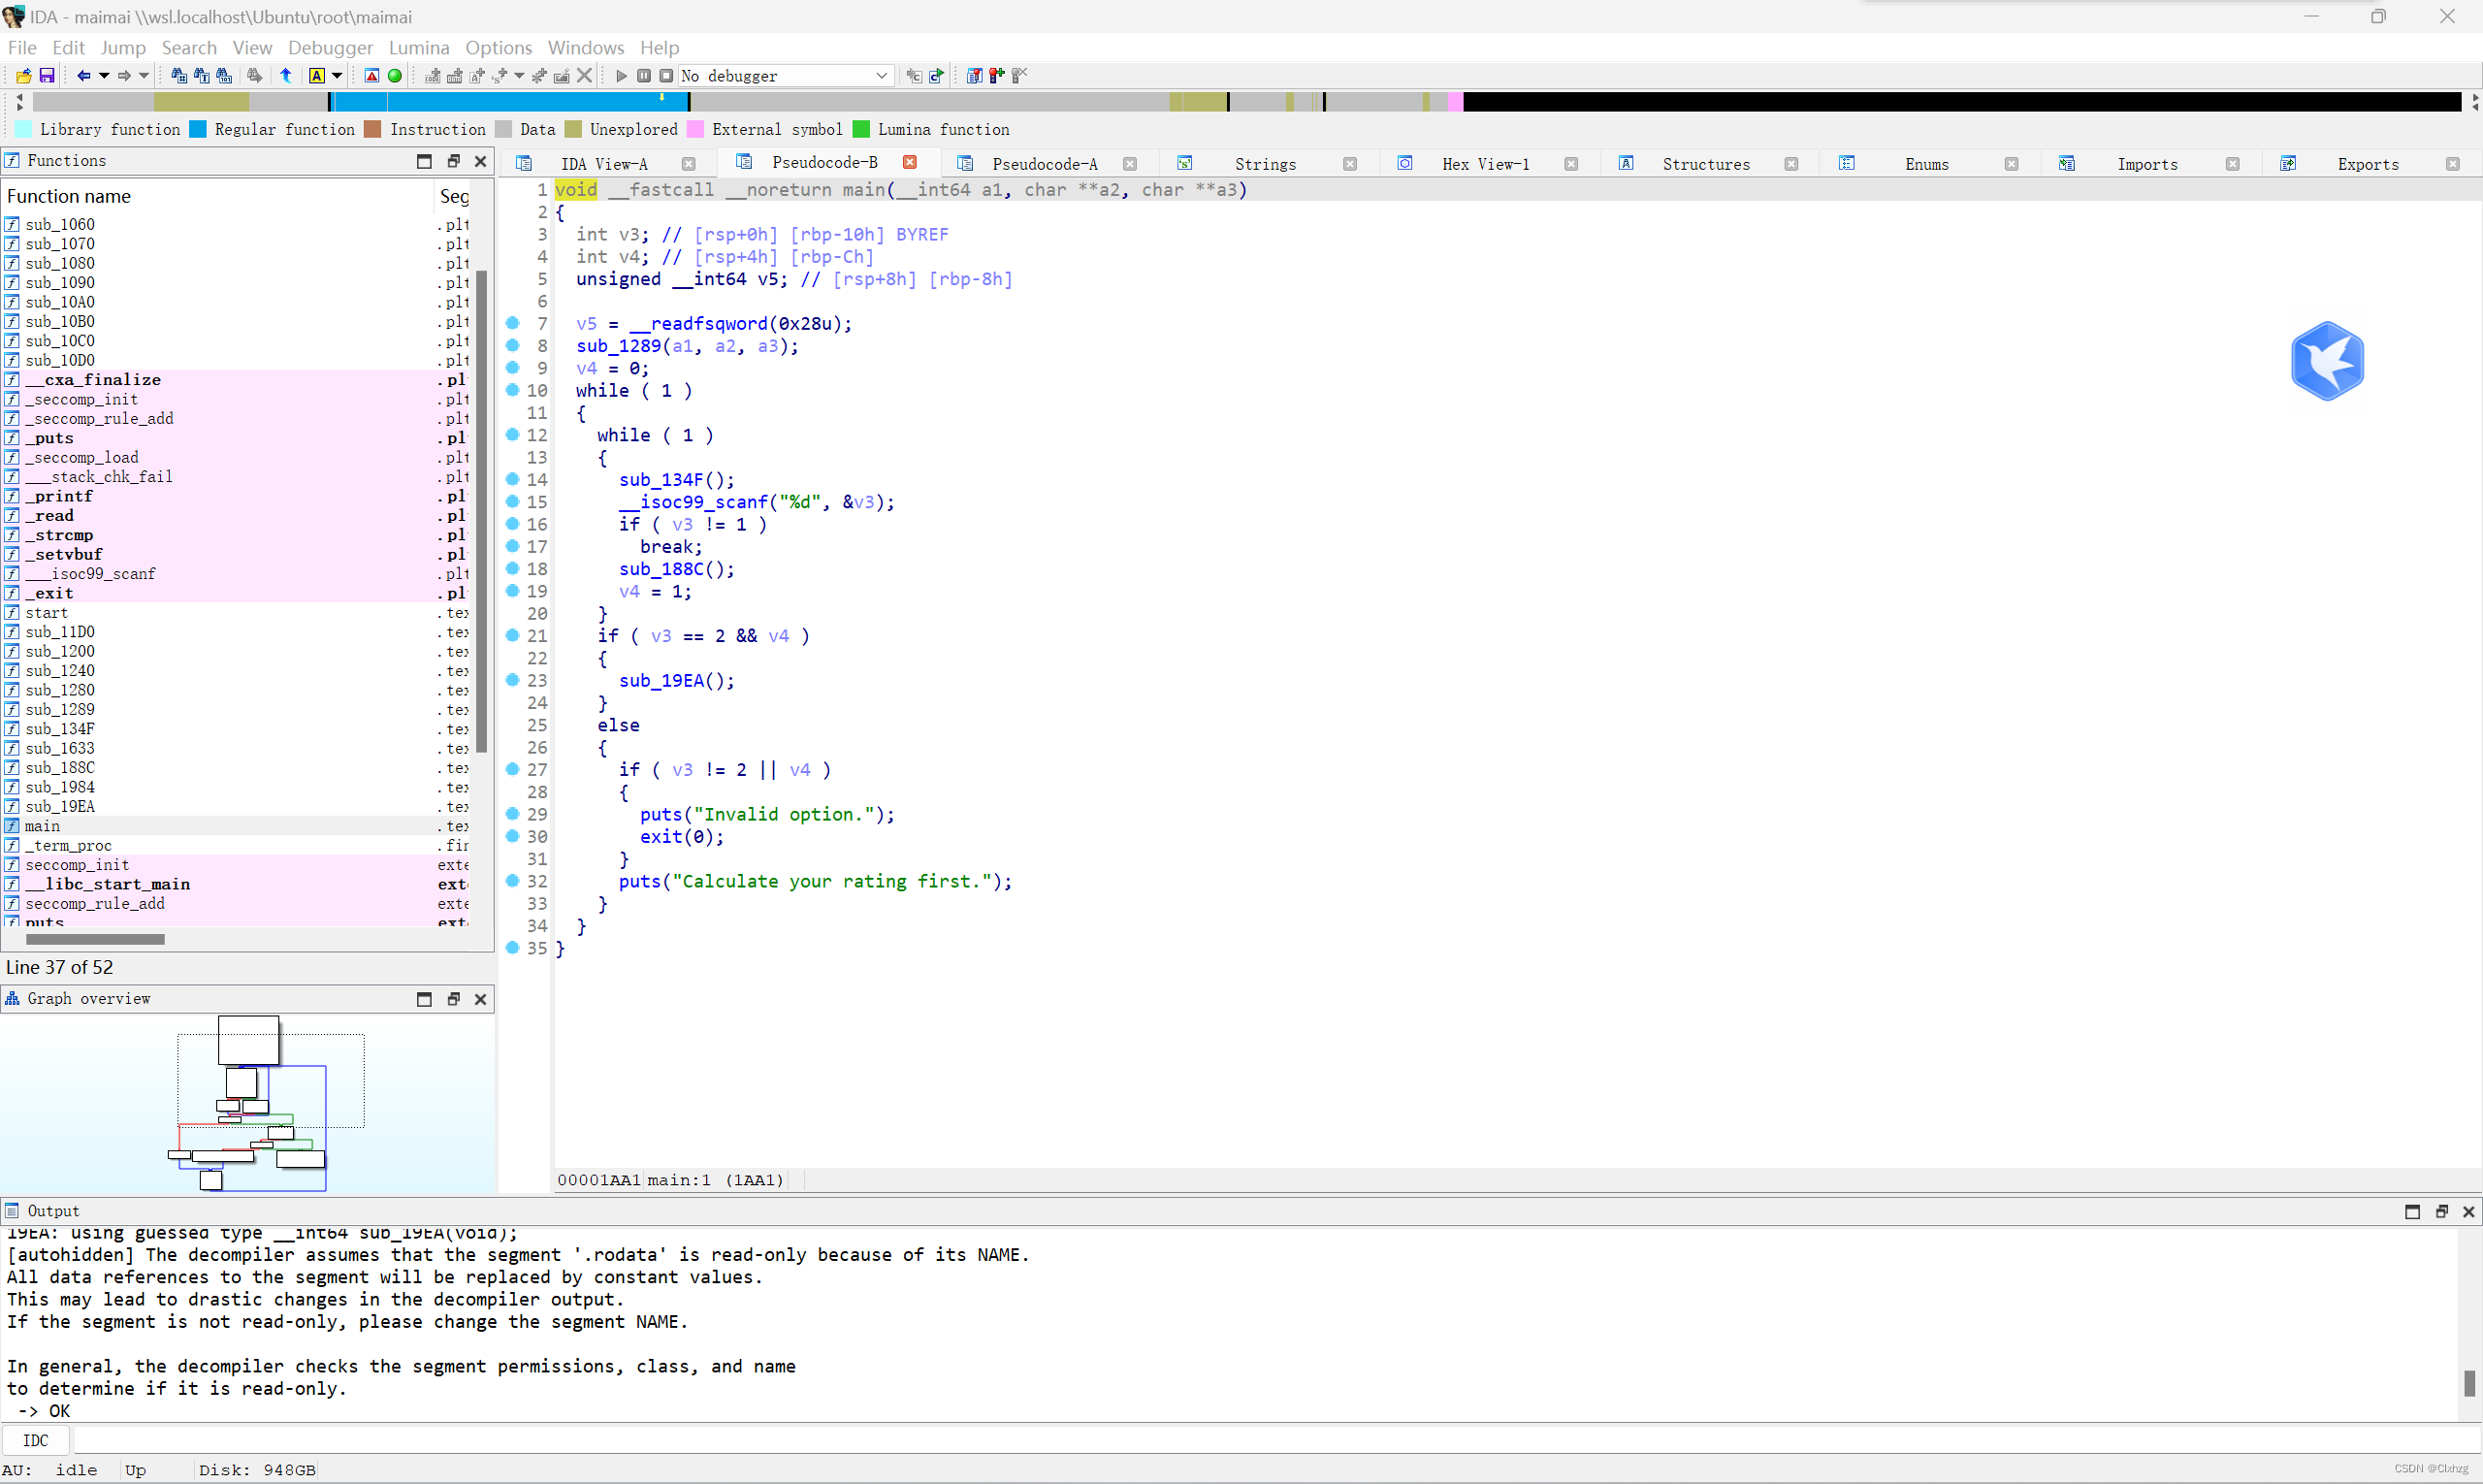Toggle the breakpoint dot on line 7
The image size is (2483, 1484).
coord(512,323)
